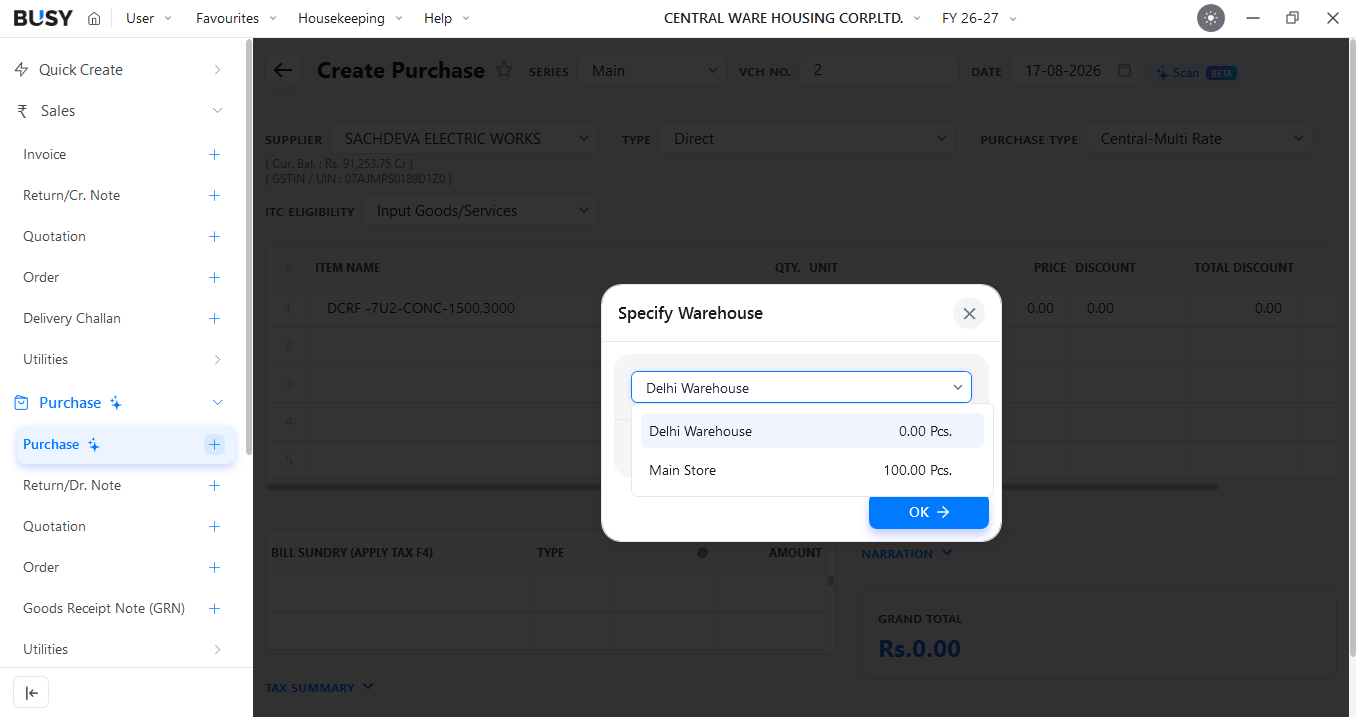Add a new Goods Receipt Note plus icon
1356x717 pixels.
214,609
